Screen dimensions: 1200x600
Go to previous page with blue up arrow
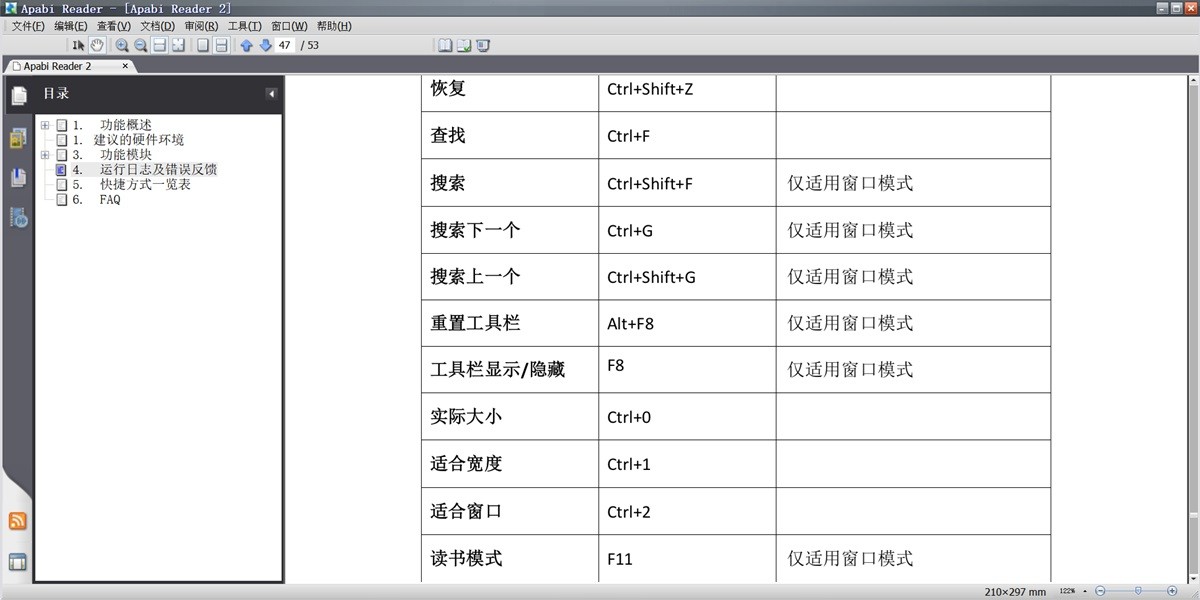248,45
